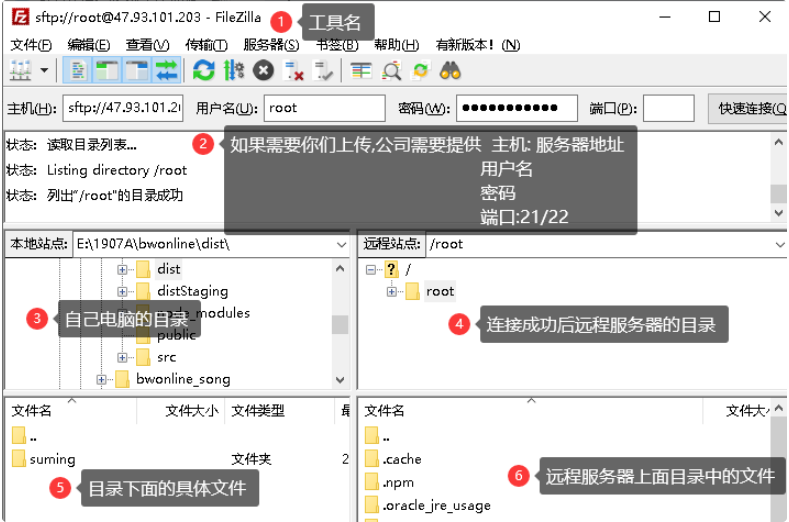Select root folder in remote tree
Image resolution: width=789 pixels, height=522 pixels.
coord(440,291)
